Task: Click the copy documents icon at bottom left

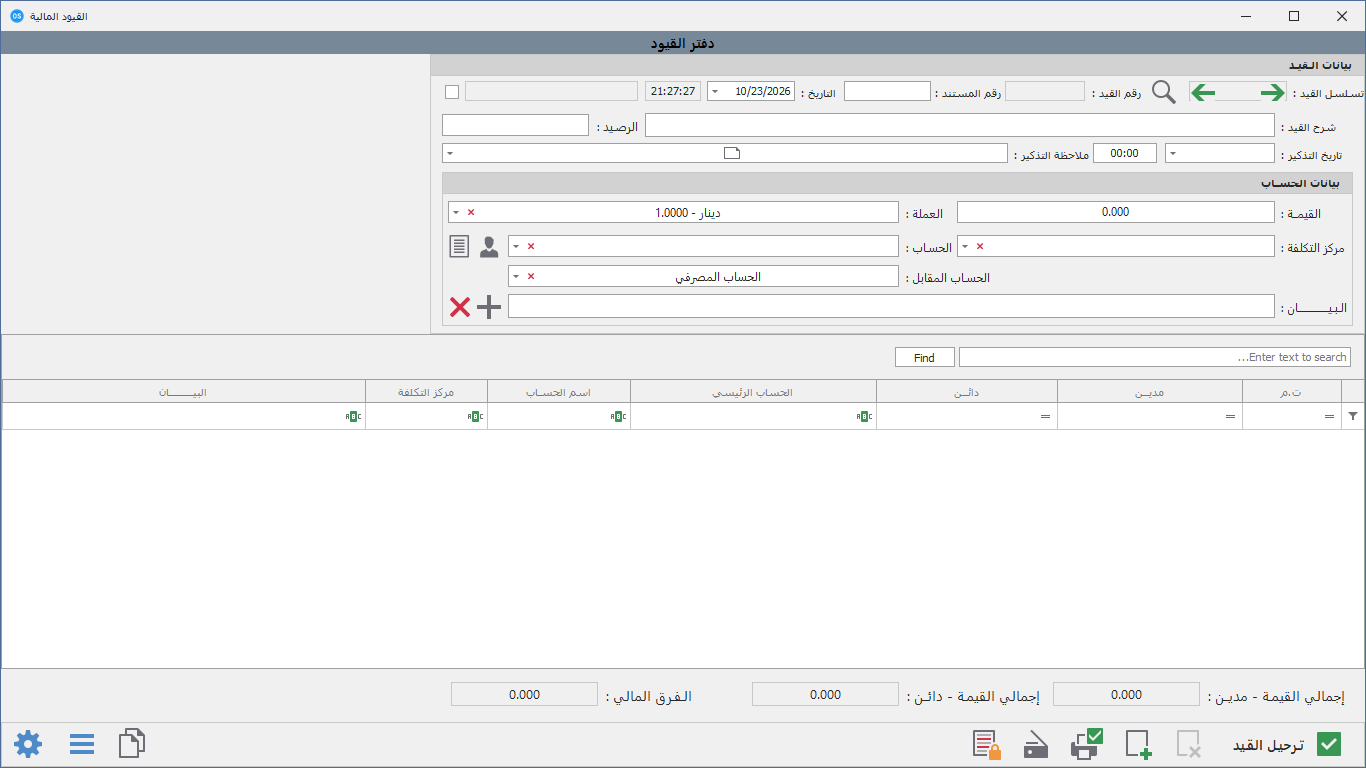Action: click(x=132, y=743)
